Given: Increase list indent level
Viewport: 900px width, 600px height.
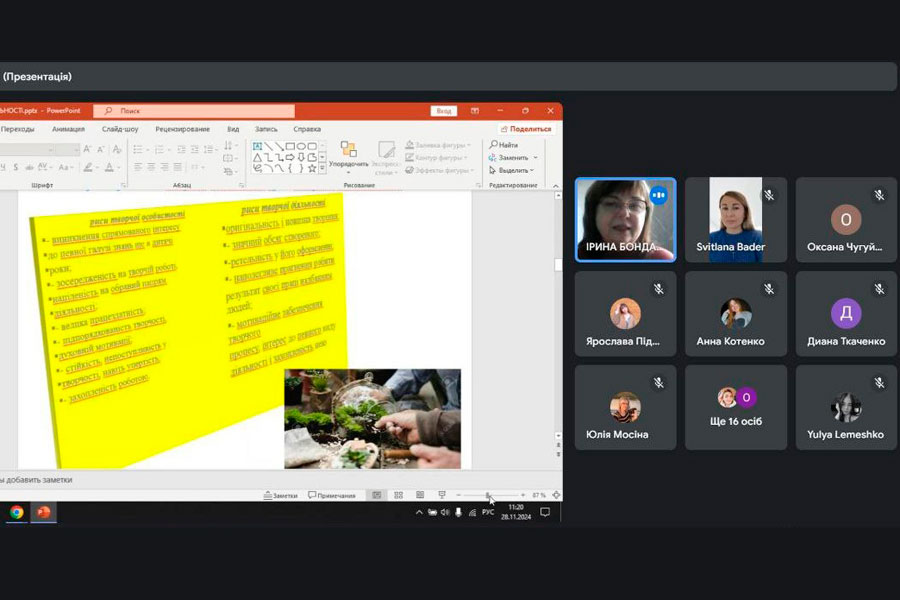Looking at the screenshot, I should point(195,149).
